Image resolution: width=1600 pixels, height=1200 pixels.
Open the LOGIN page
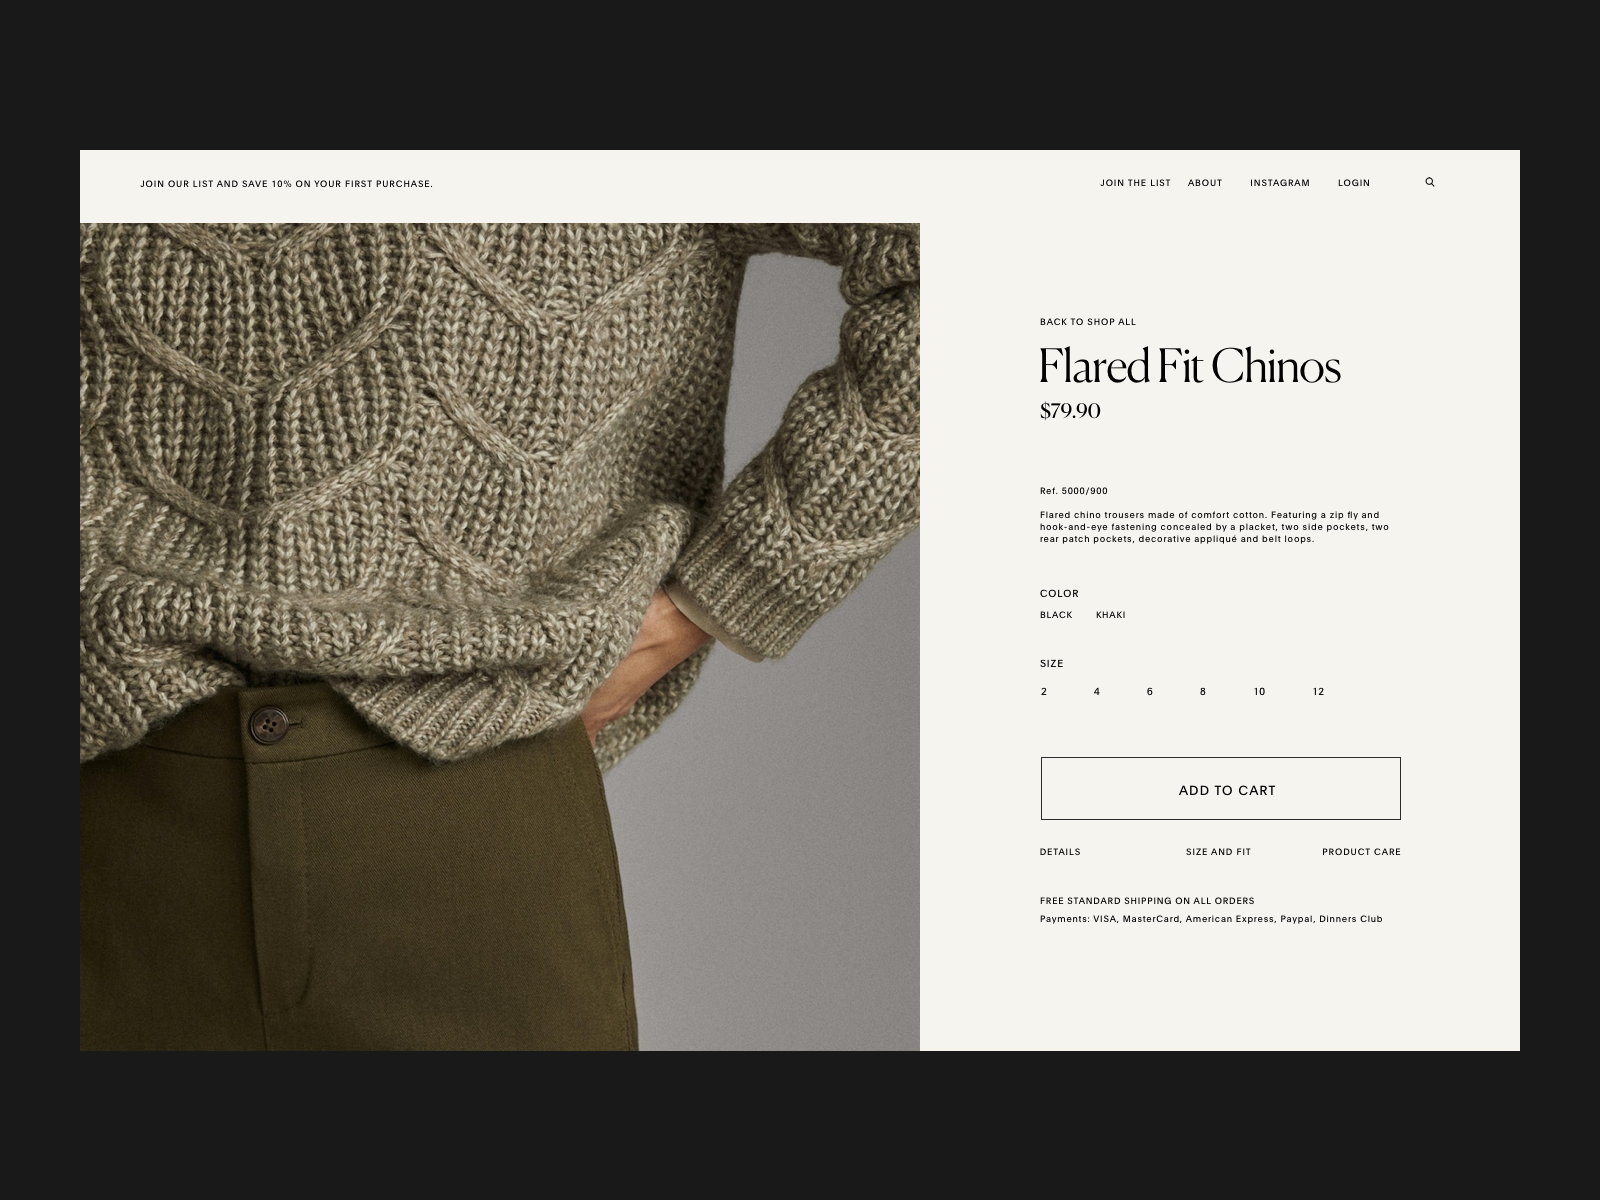tap(1354, 183)
